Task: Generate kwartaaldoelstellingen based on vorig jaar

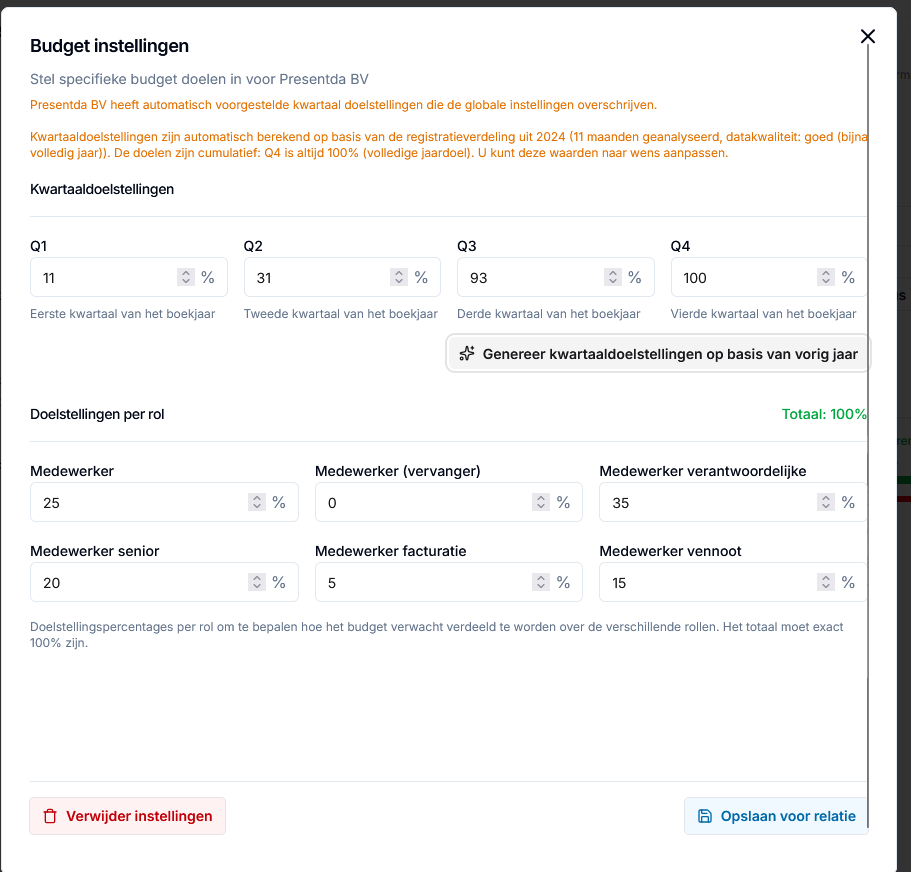Action: tap(658, 353)
